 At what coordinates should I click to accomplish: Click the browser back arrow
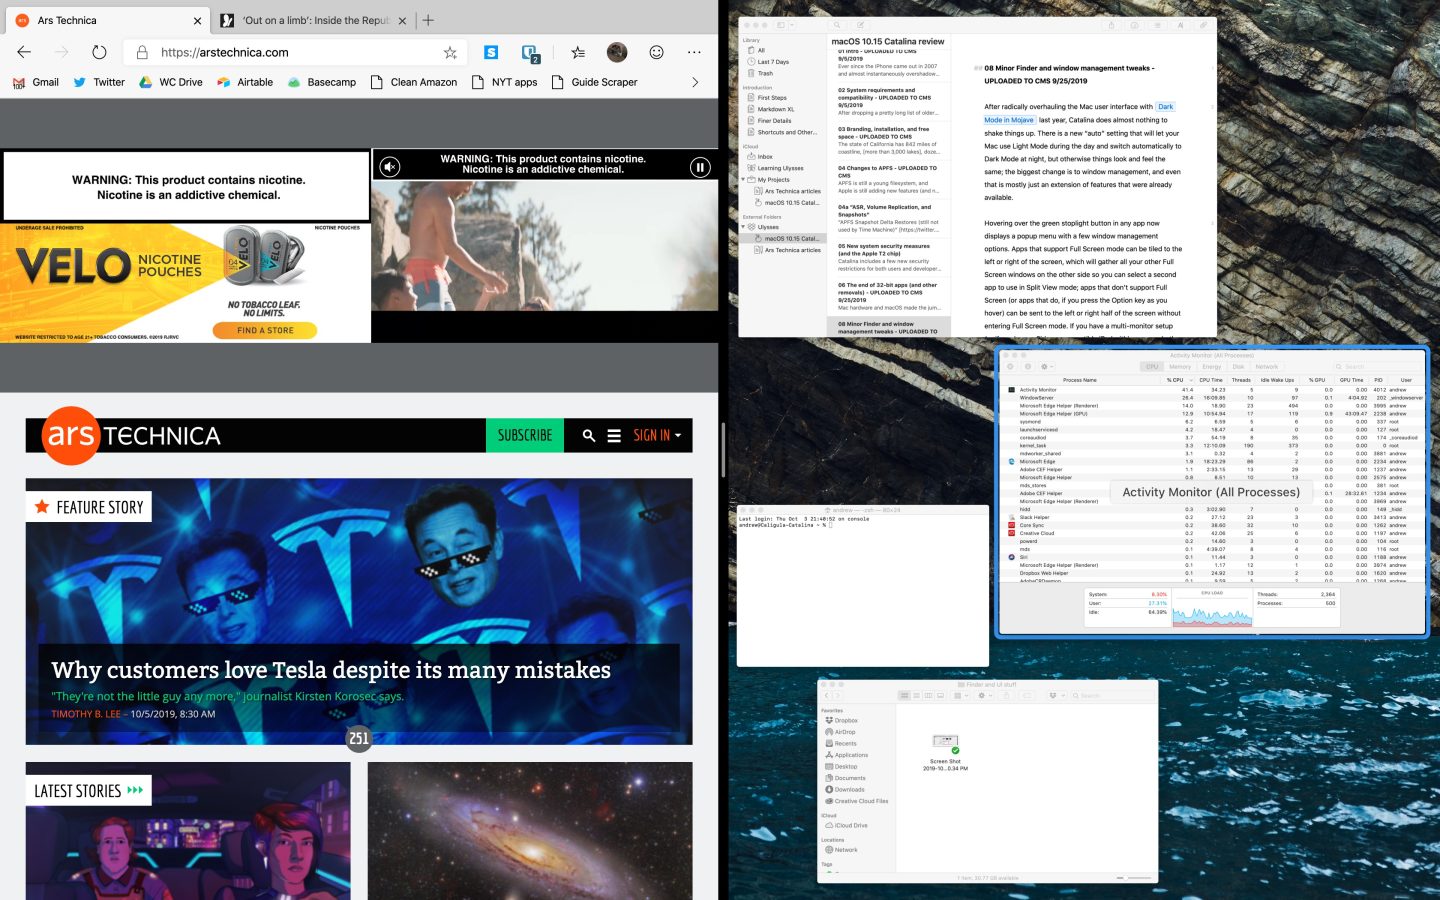tap(24, 52)
